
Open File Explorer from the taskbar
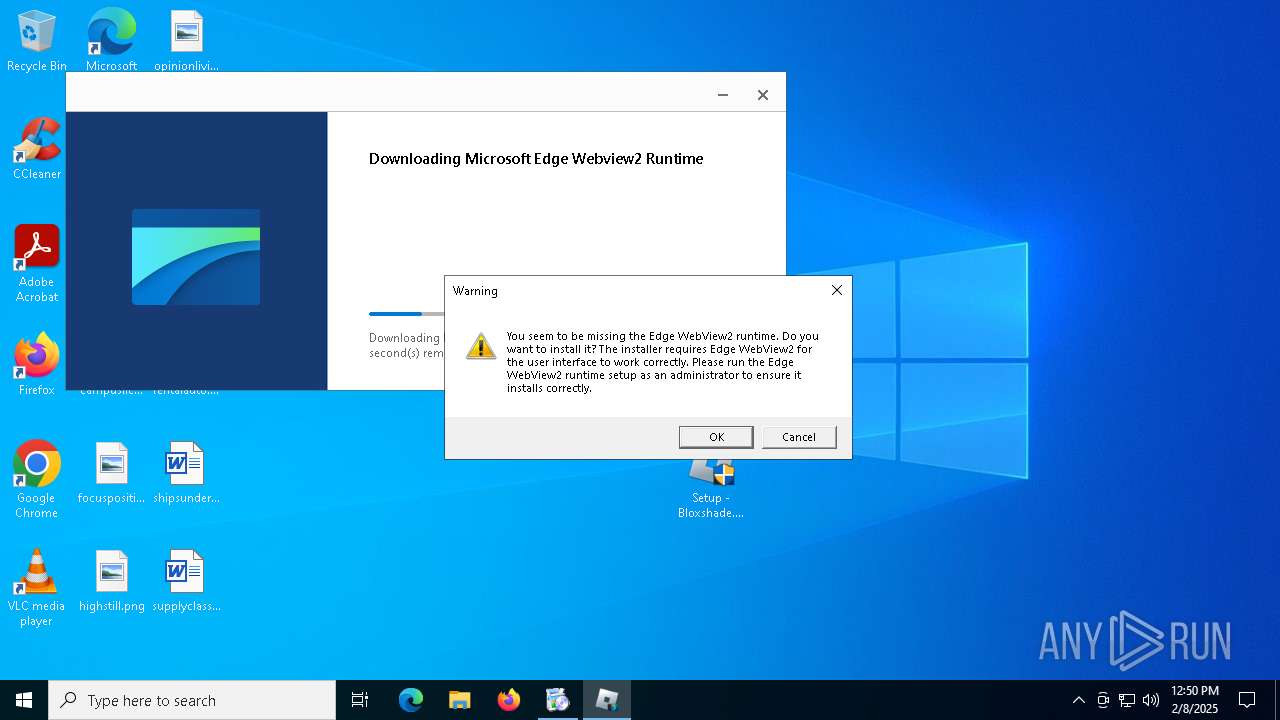[x=460, y=700]
